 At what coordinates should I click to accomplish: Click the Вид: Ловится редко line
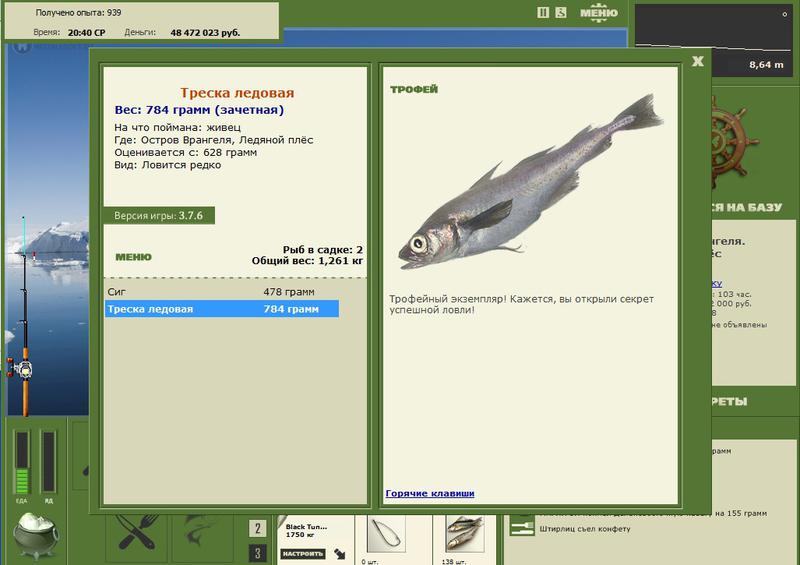point(168,165)
